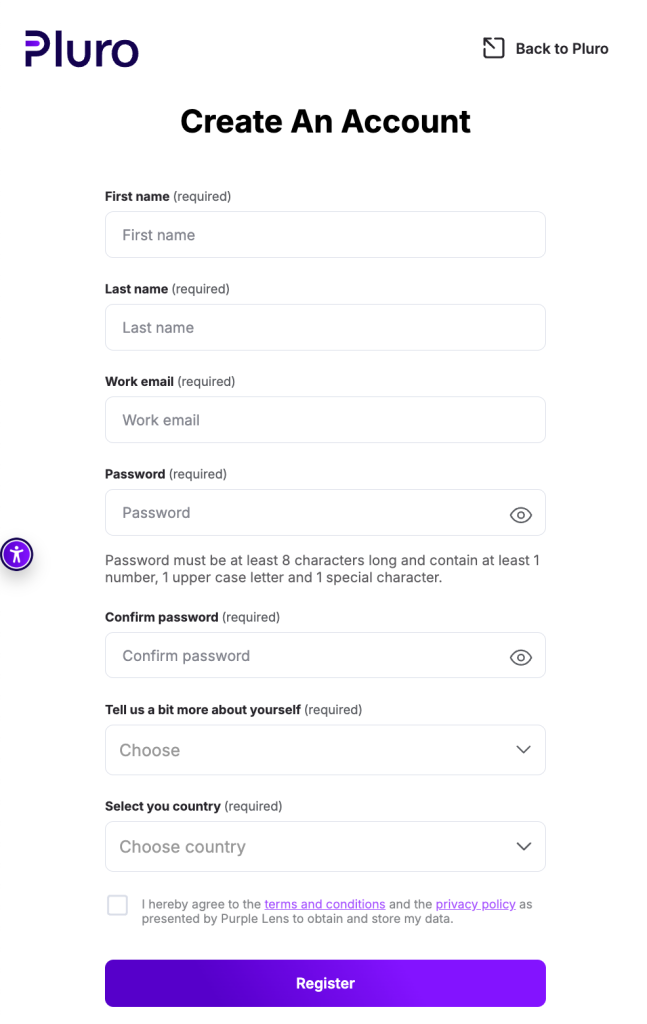Viewport: 647px width, 1024px height.
Task: Open the accessibility widget icon
Action: (x=17, y=554)
